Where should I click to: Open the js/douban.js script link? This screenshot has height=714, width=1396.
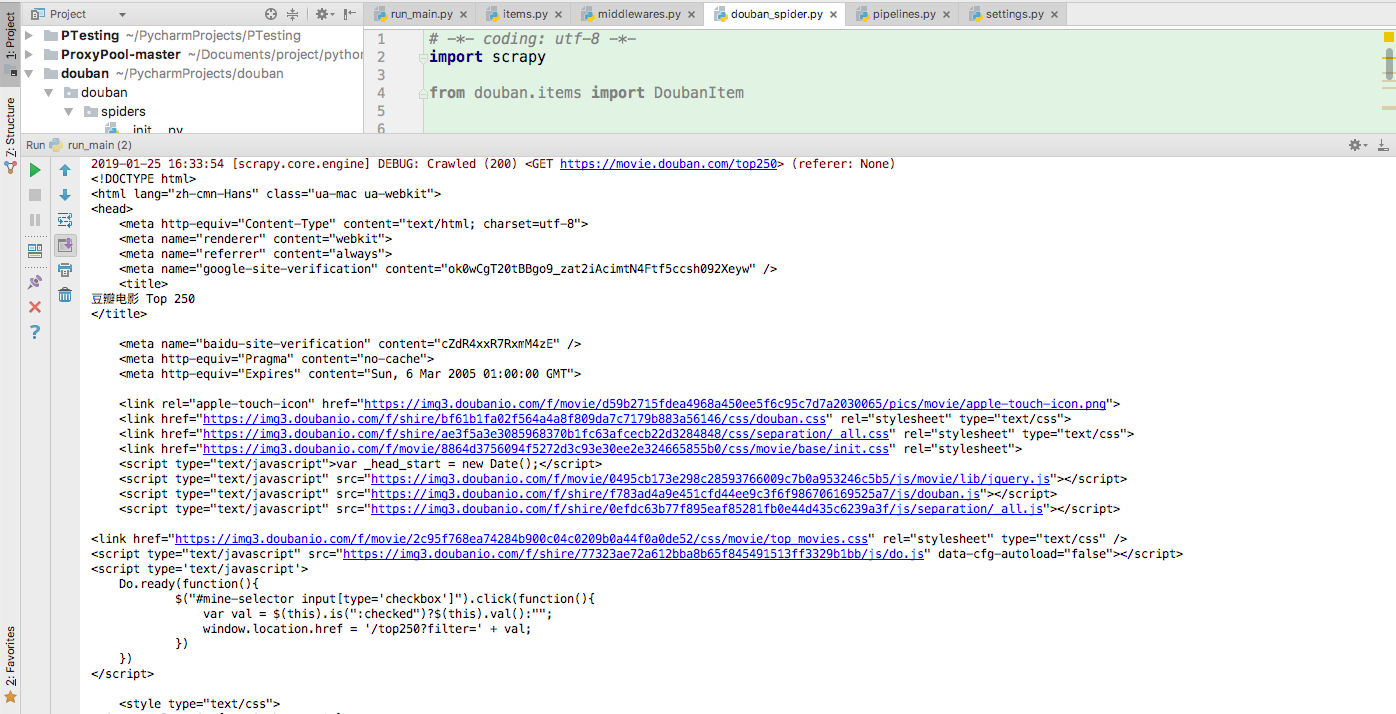676,494
